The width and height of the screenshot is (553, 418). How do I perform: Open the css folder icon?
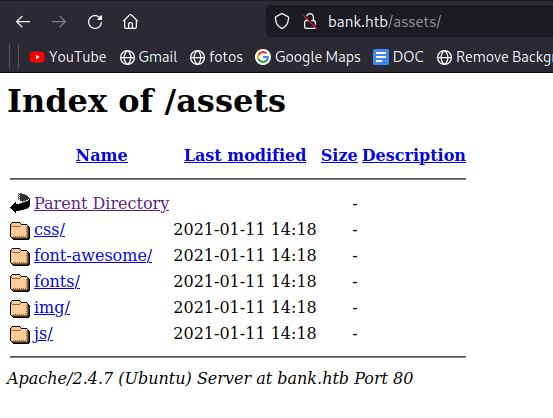[20, 231]
